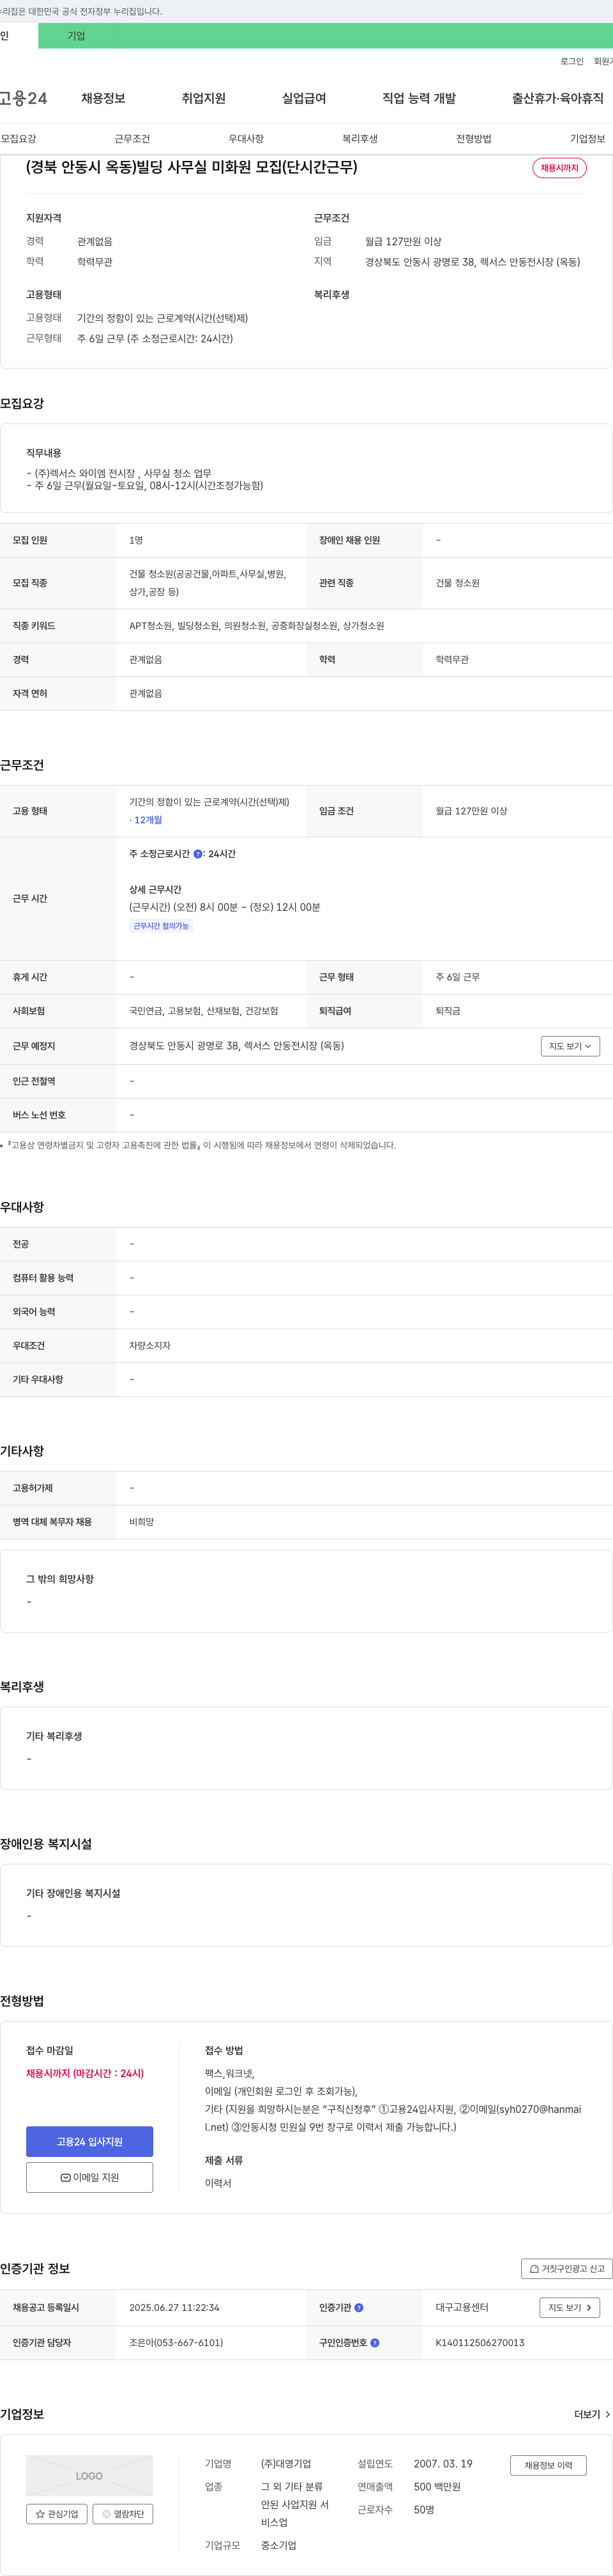Expand 지도 보기 for 근무 예정지

pos(570,1046)
